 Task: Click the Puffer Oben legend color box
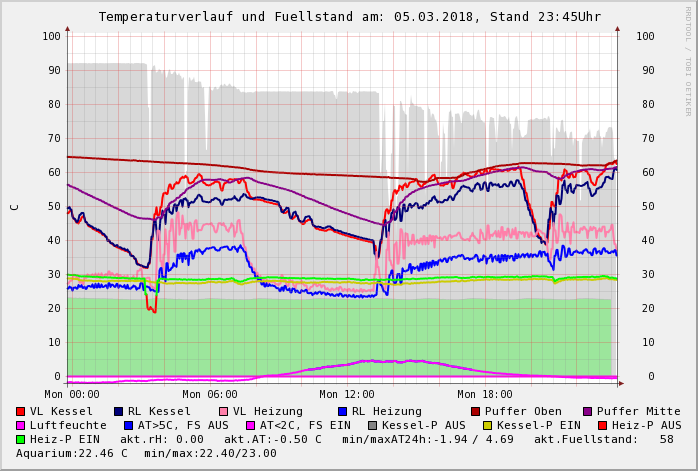[475, 411]
